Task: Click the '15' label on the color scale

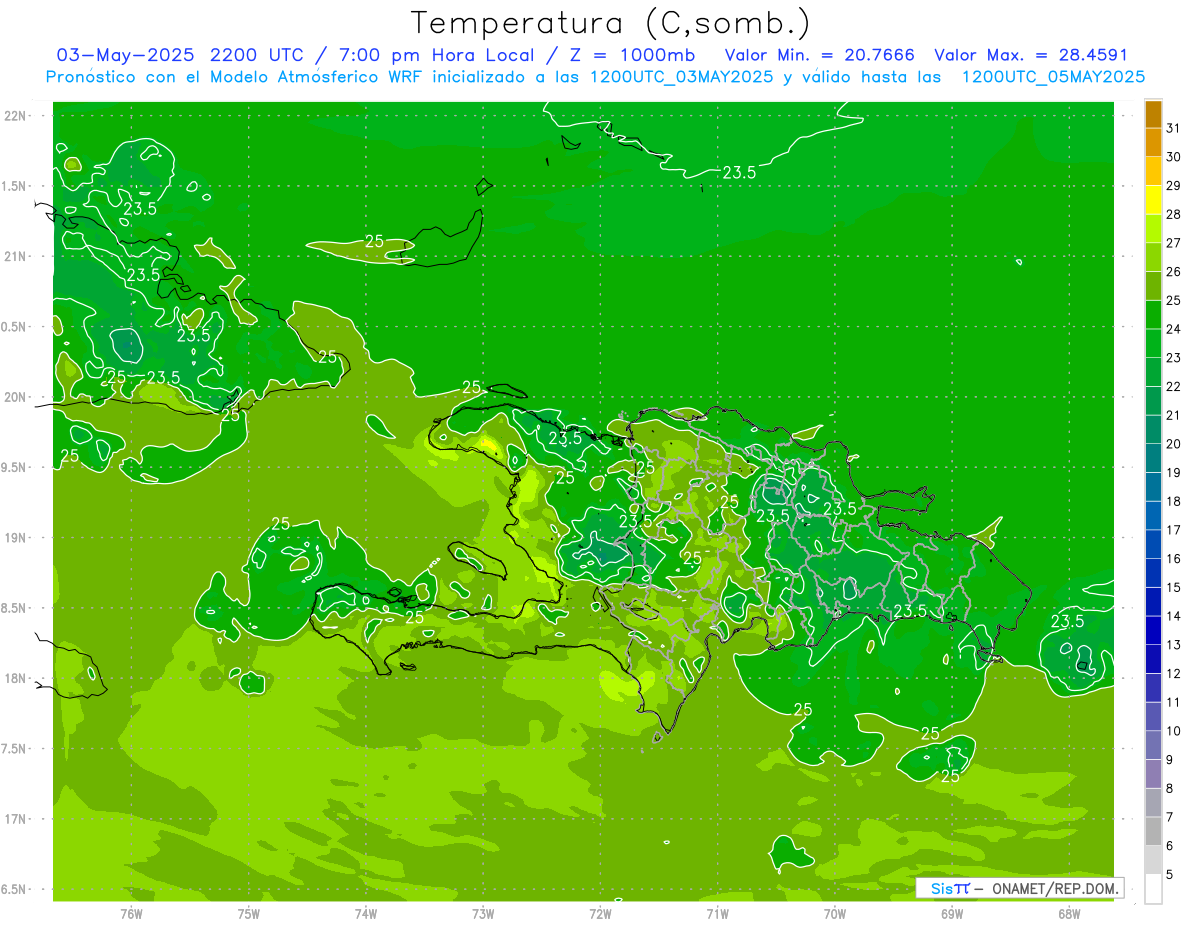Action: tap(1173, 587)
